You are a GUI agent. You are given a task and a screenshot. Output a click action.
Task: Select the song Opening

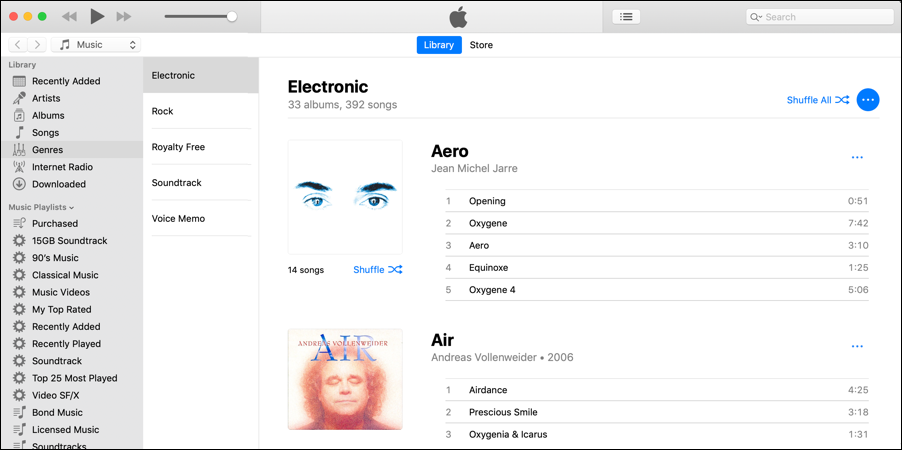pos(657,201)
